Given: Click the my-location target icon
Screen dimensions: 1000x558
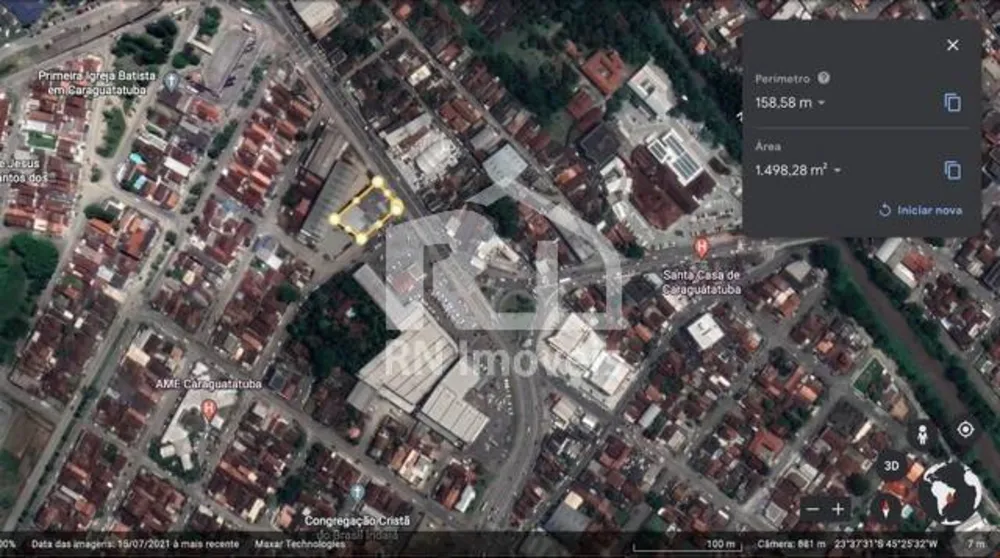Looking at the screenshot, I should pyautogui.click(x=965, y=430).
